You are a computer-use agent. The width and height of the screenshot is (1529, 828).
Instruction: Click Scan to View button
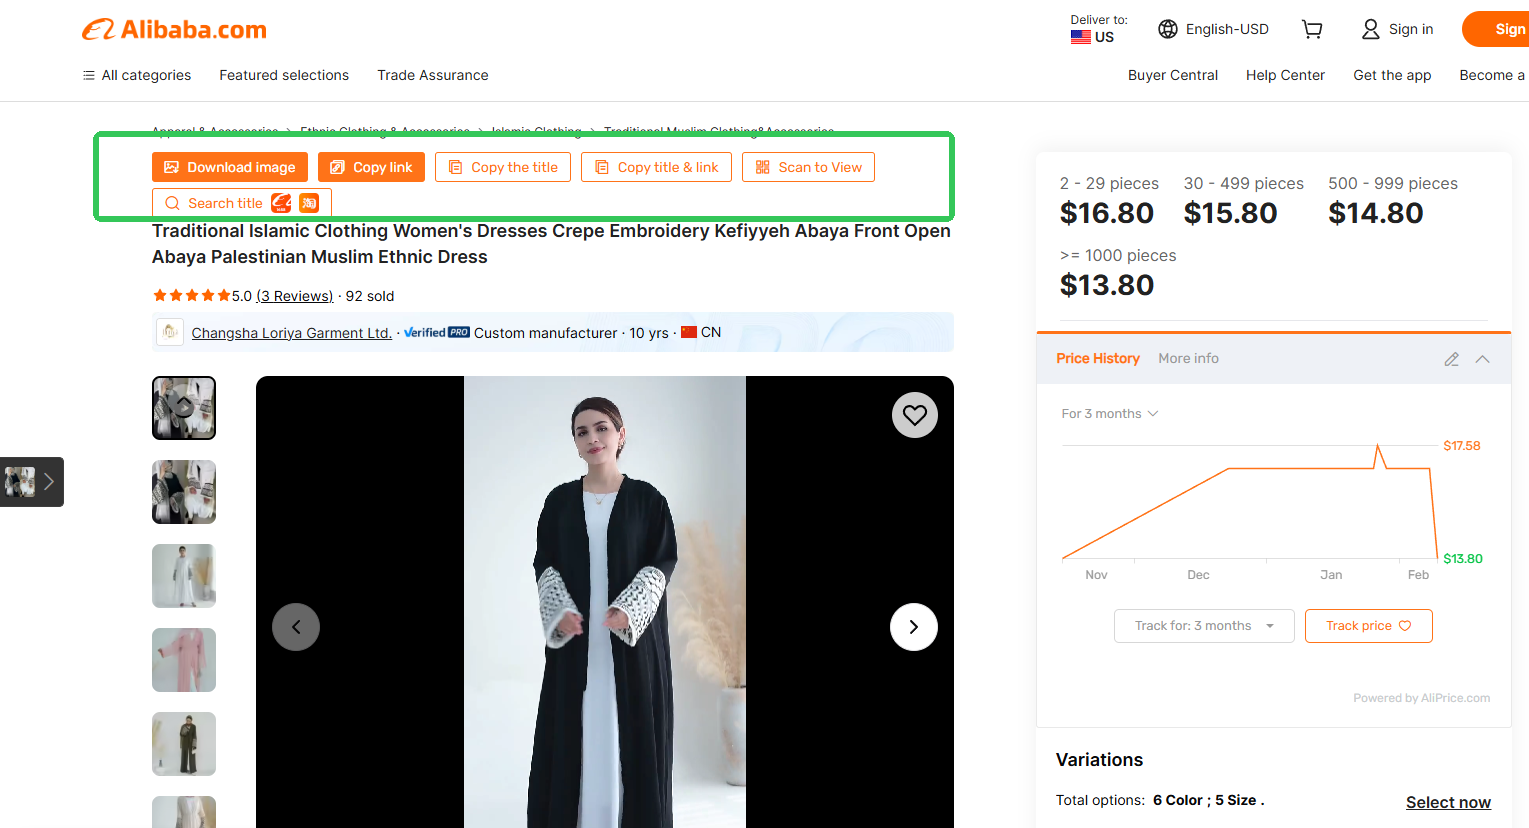point(808,167)
